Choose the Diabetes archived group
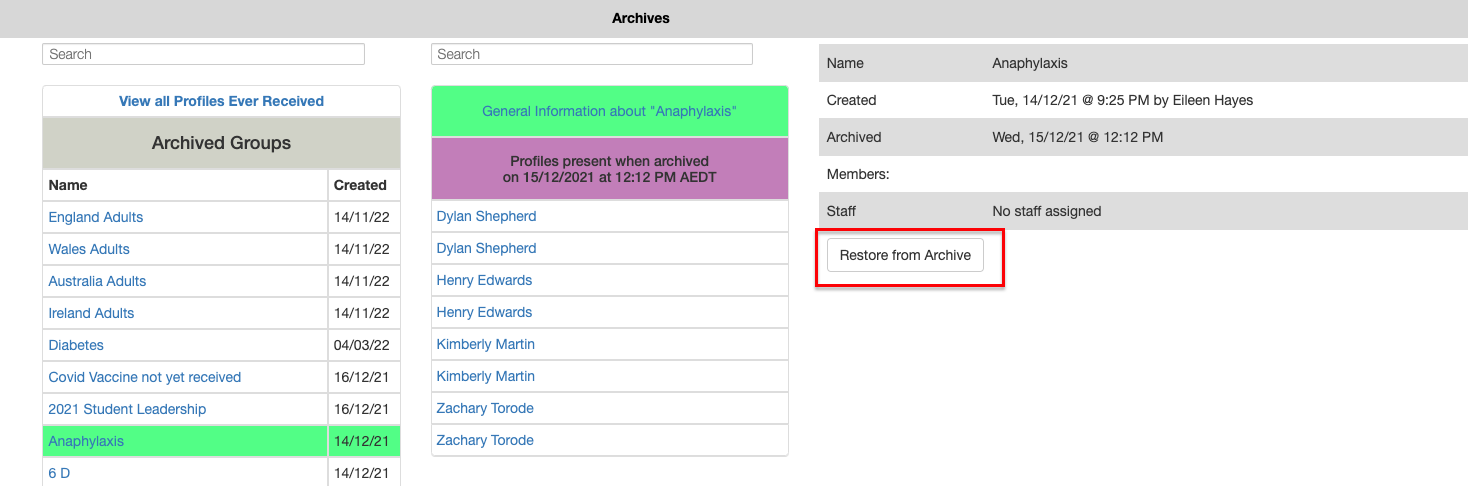This screenshot has width=1468, height=486. click(x=76, y=345)
